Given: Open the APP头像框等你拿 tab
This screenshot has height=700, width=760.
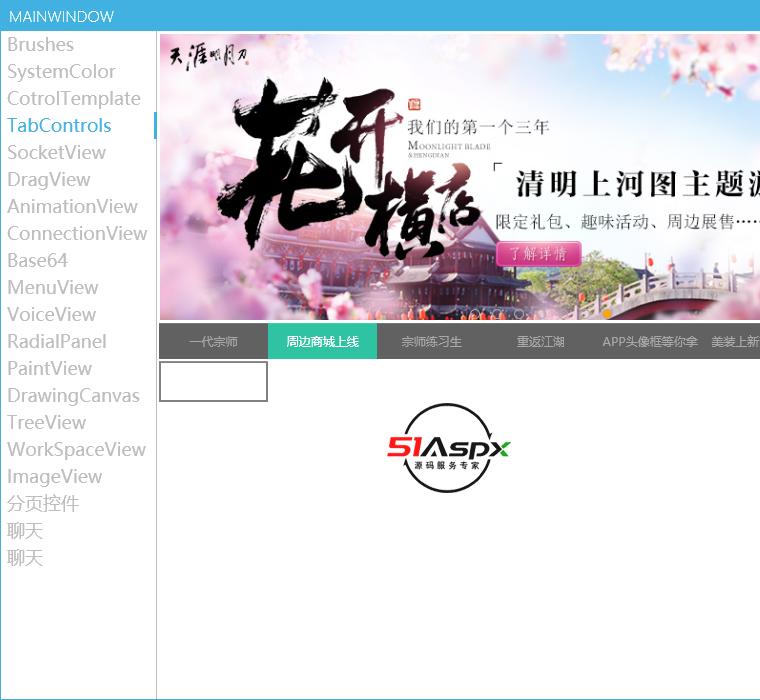Looking at the screenshot, I should point(649,341).
